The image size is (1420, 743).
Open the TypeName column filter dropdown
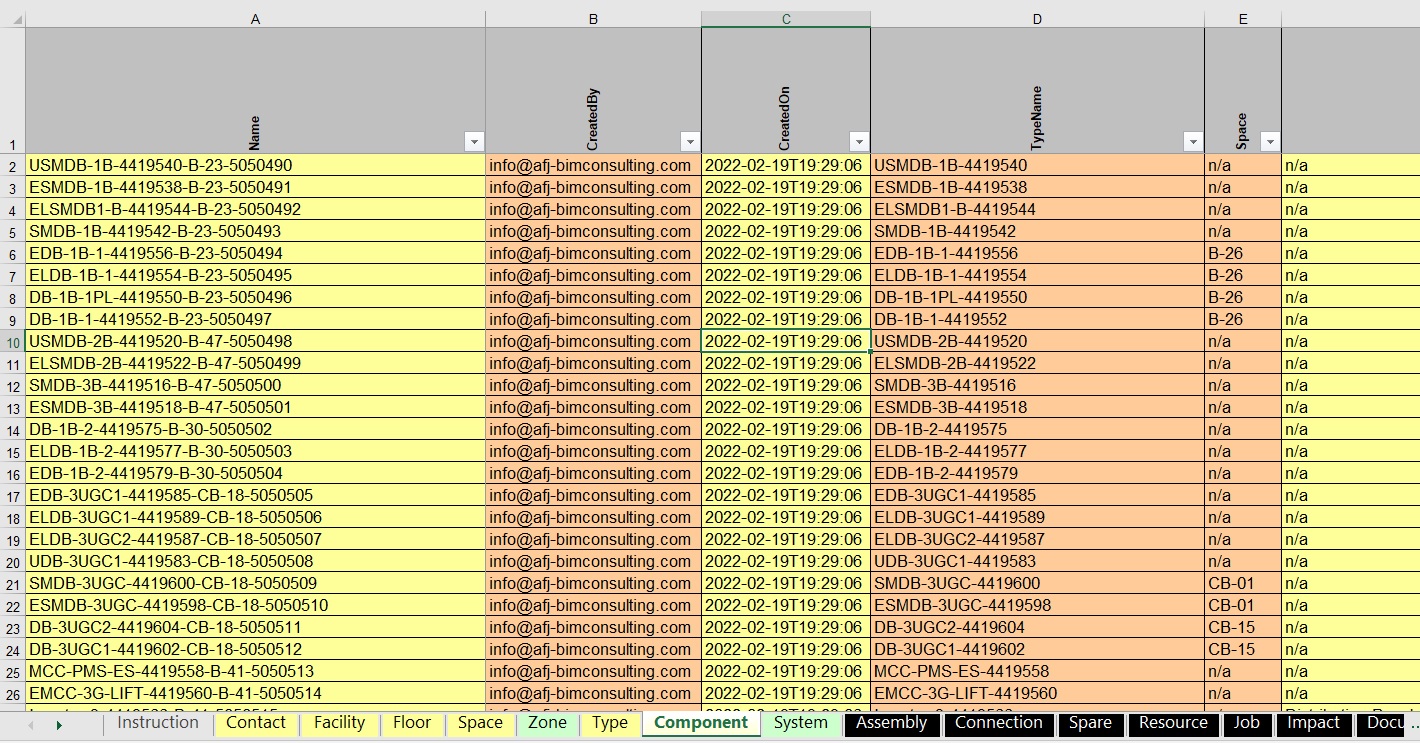[1192, 142]
